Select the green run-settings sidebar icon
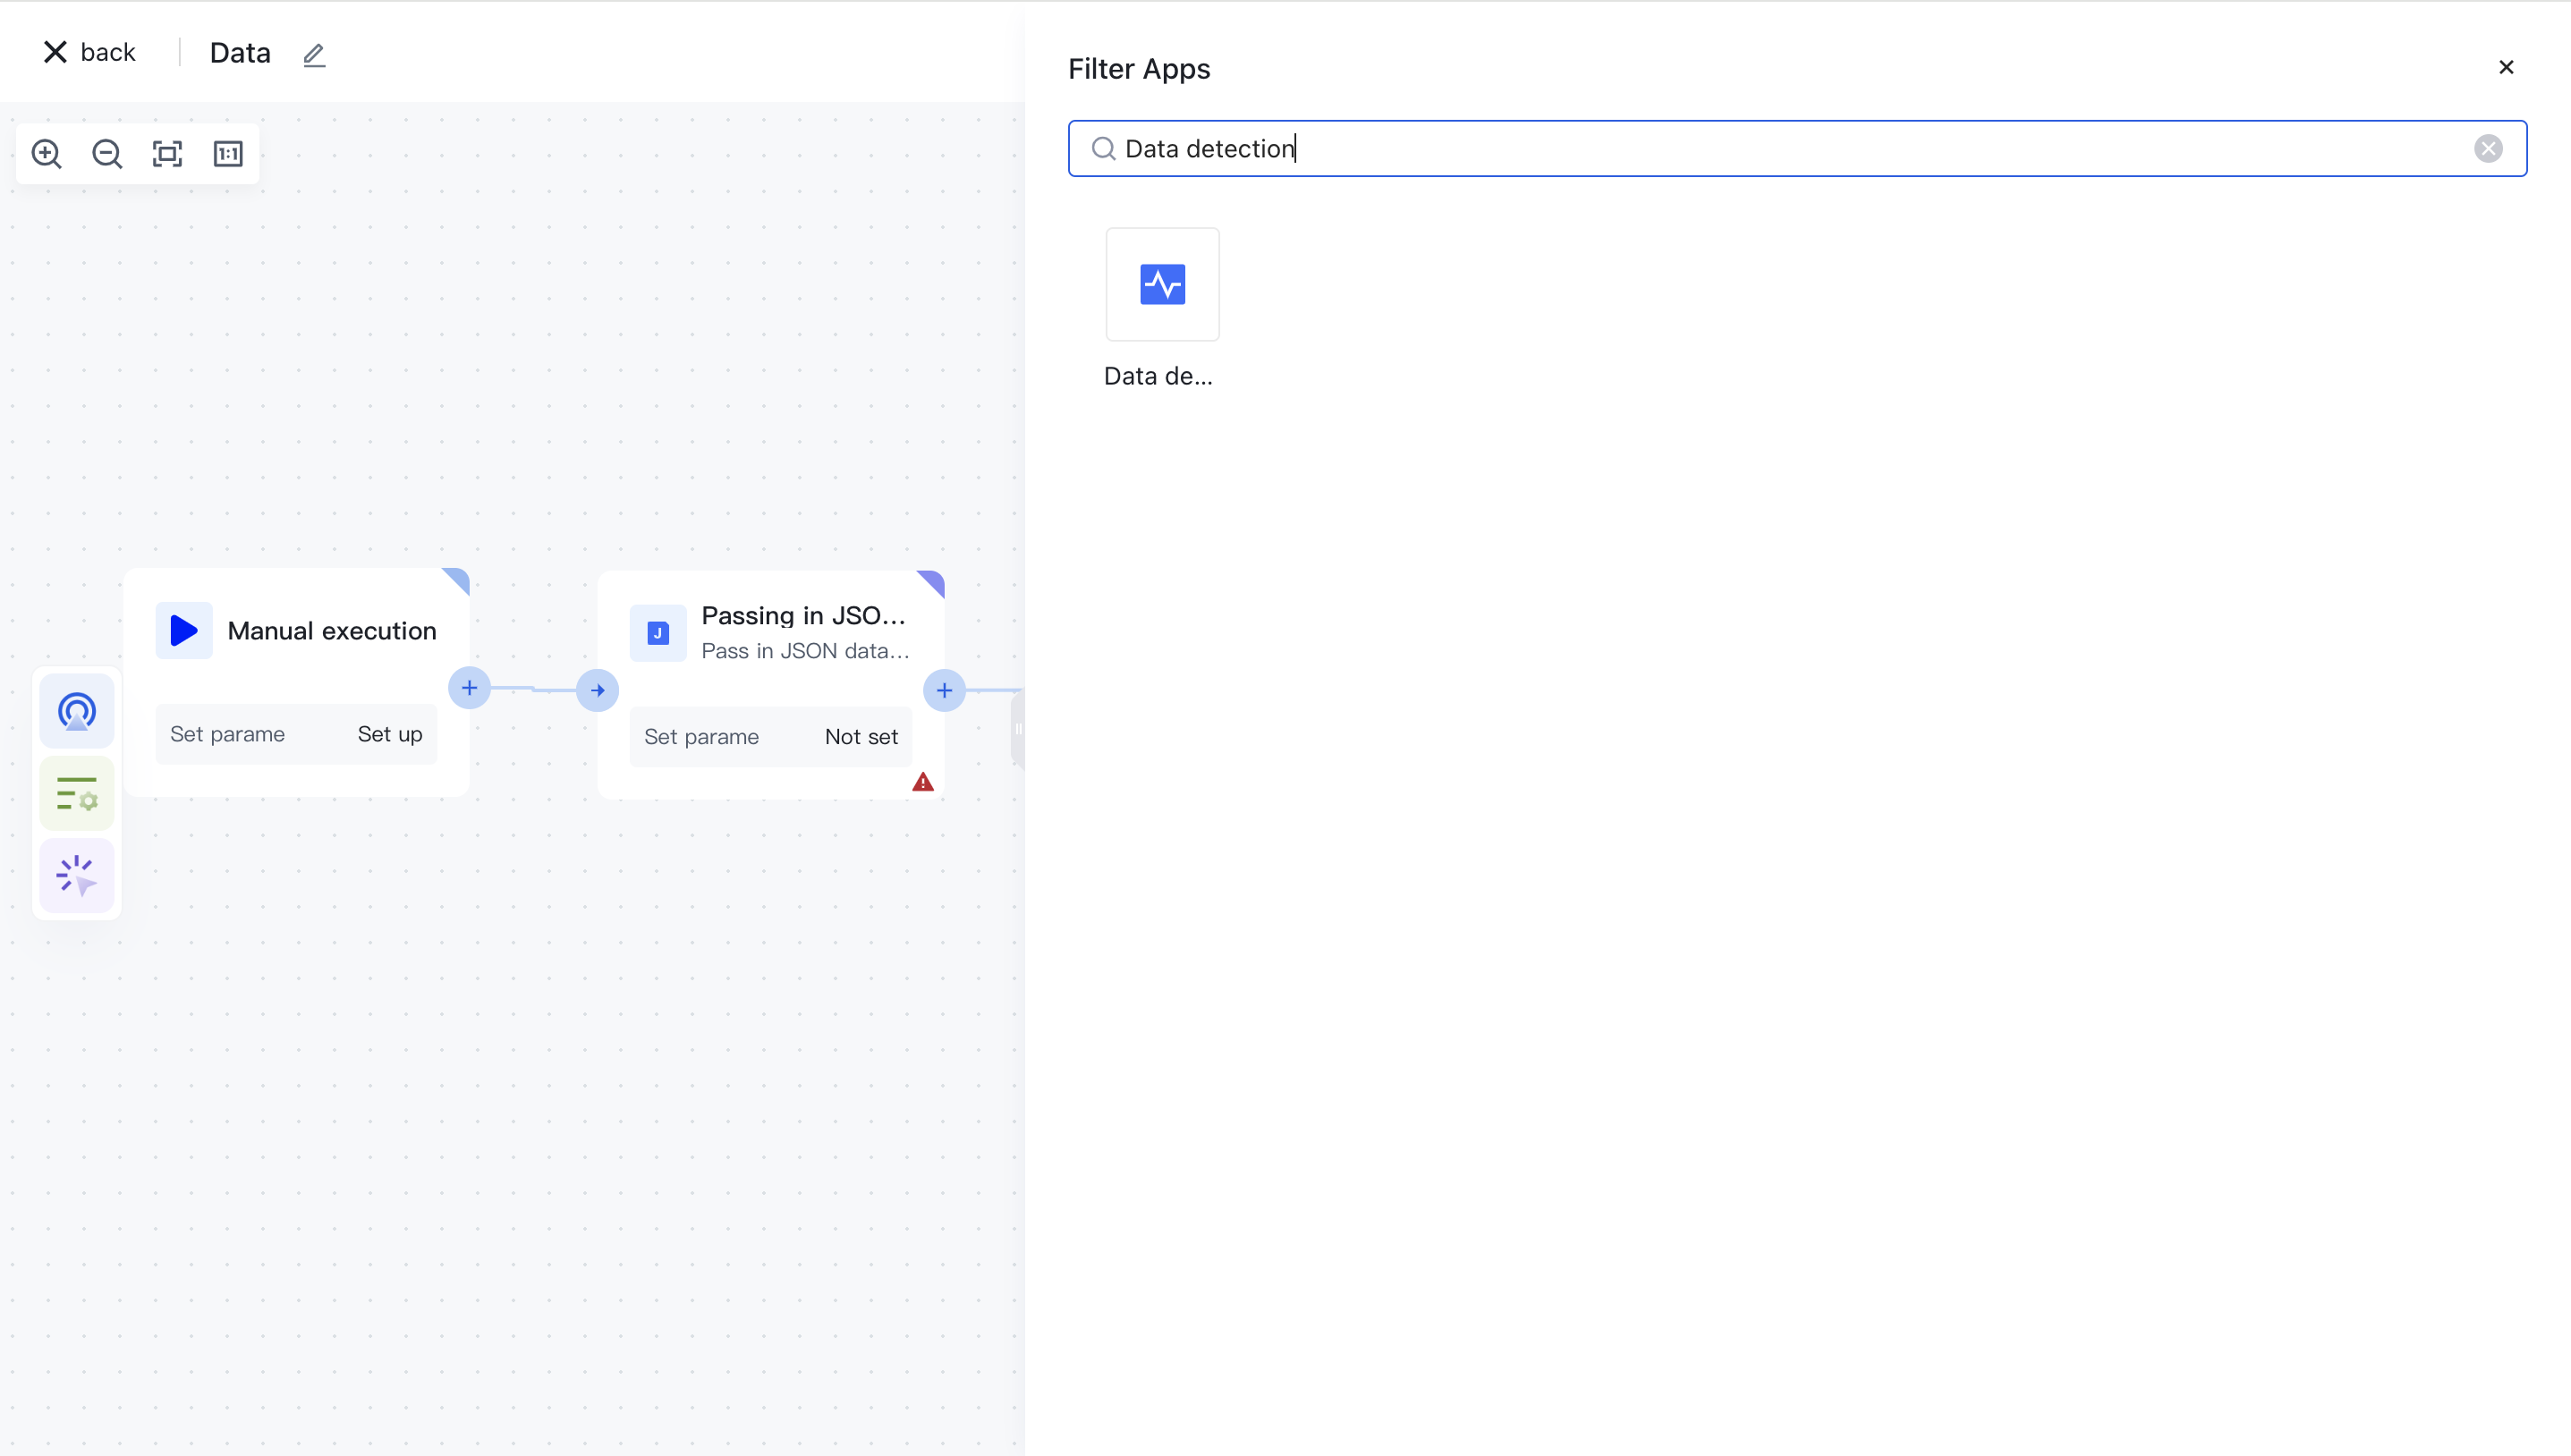The height and width of the screenshot is (1456, 2571). click(x=76, y=793)
